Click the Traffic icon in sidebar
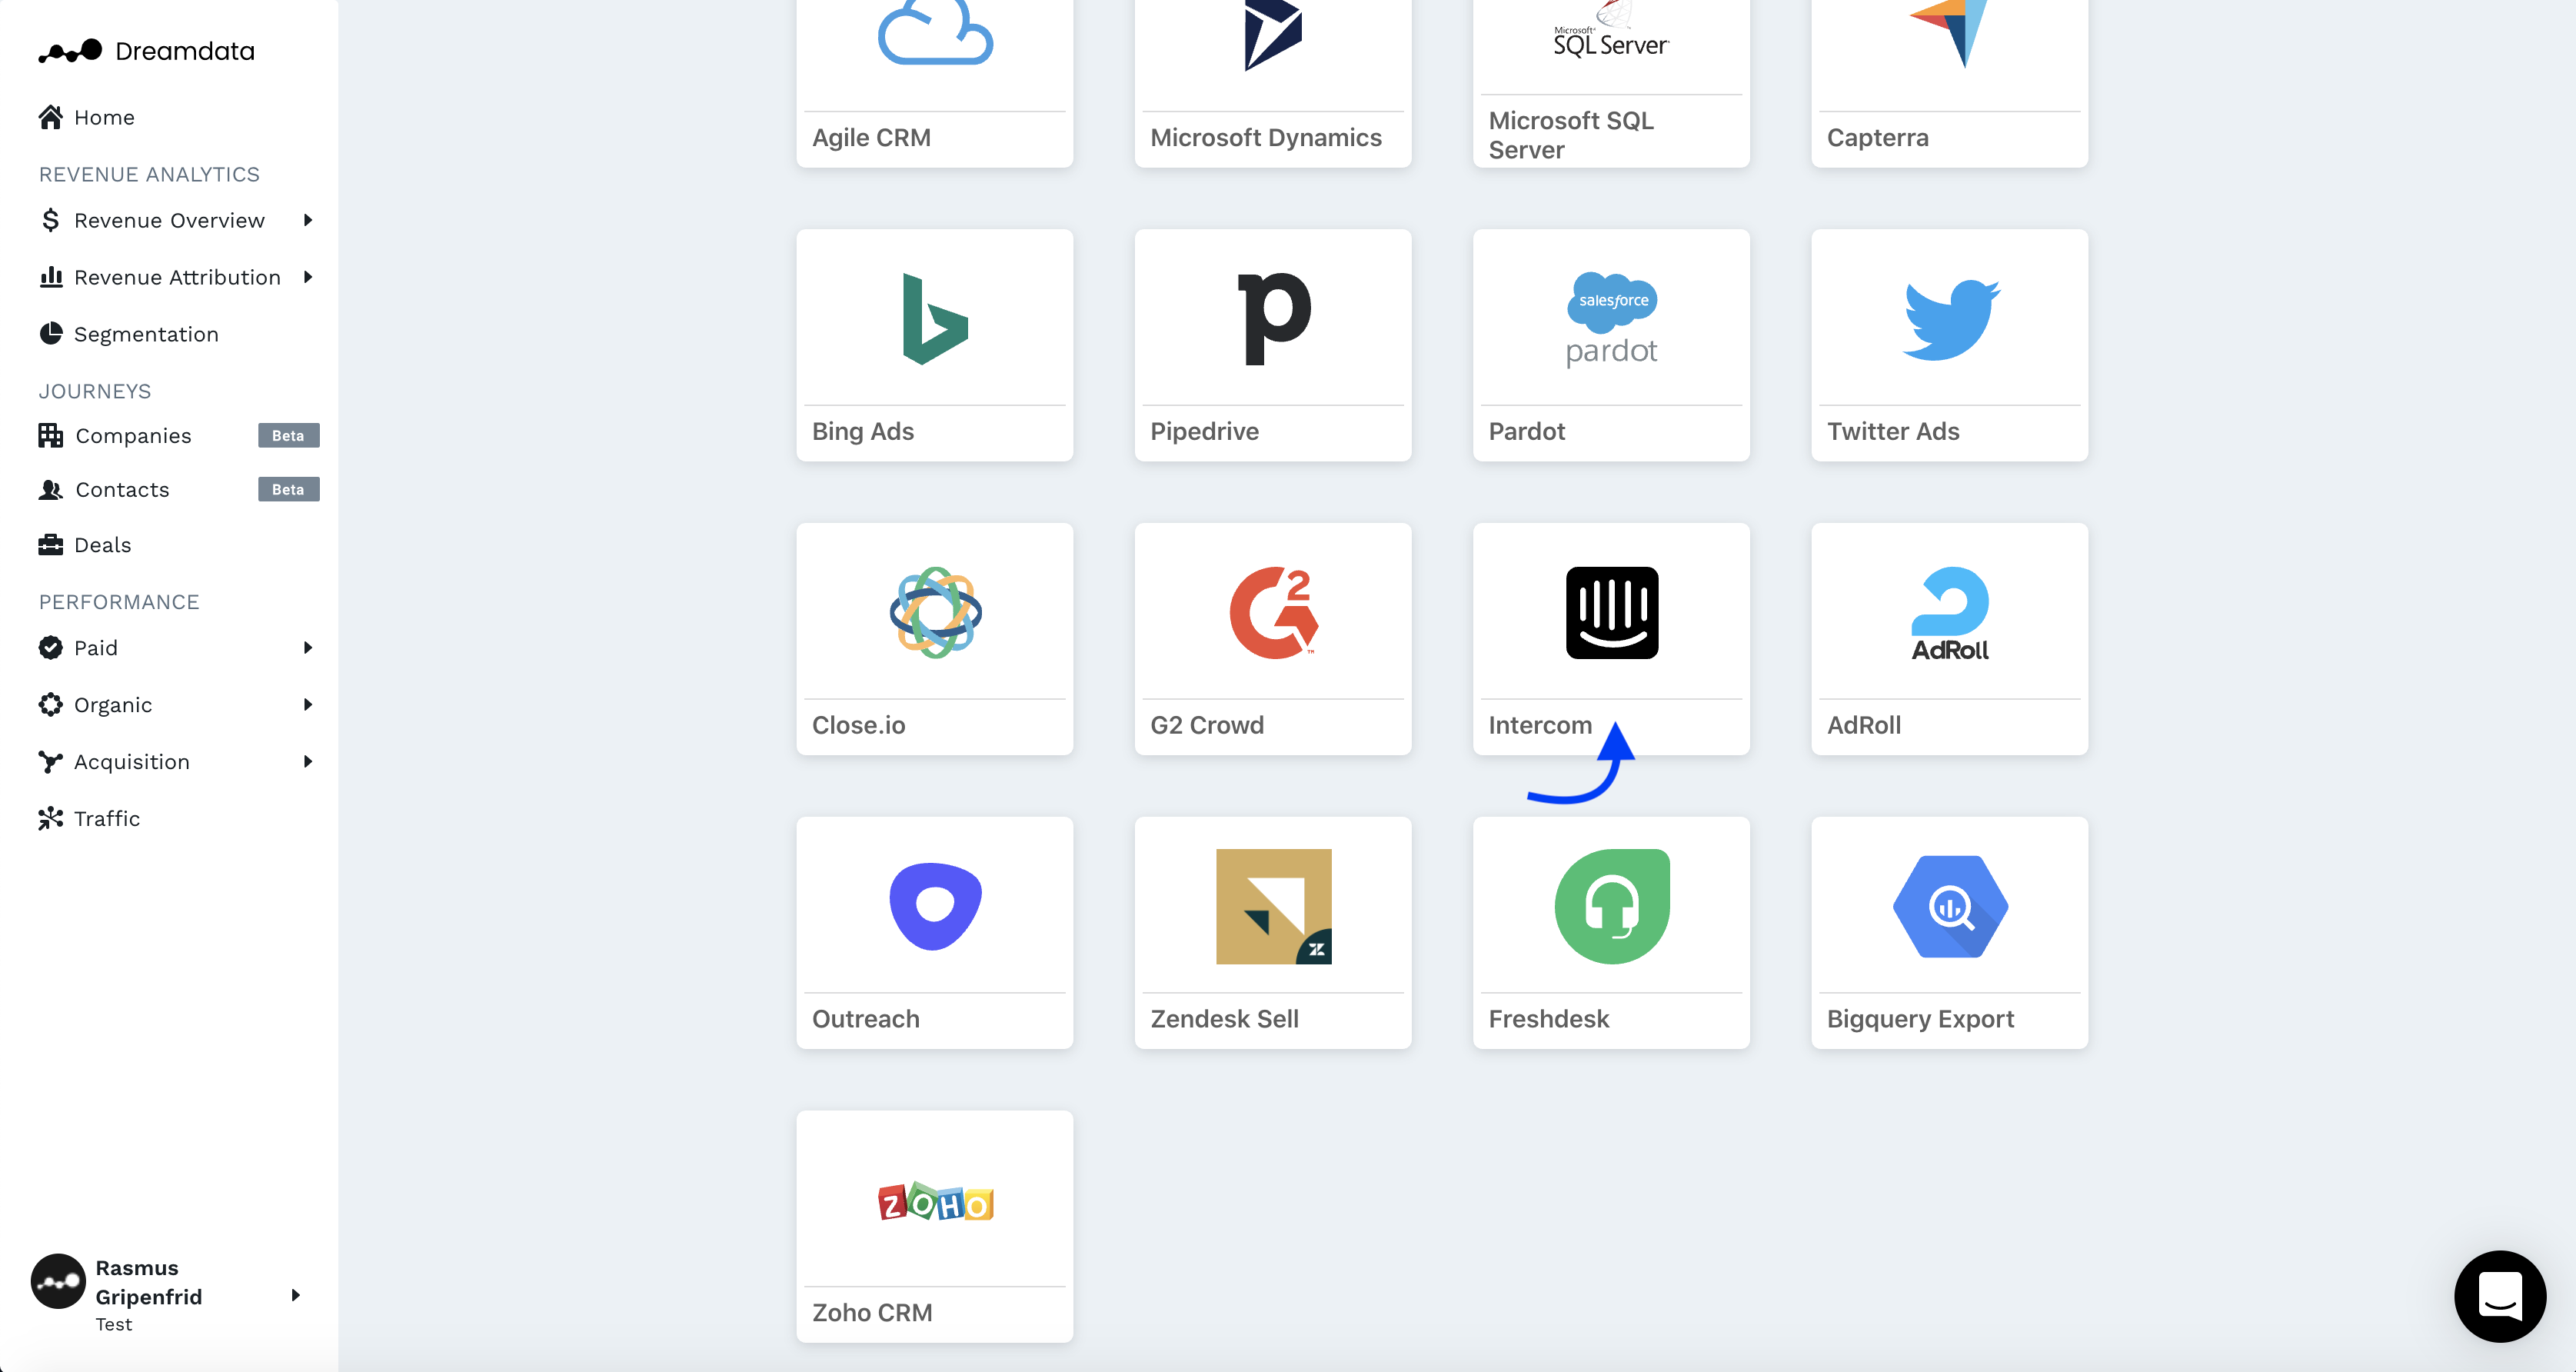 point(50,818)
